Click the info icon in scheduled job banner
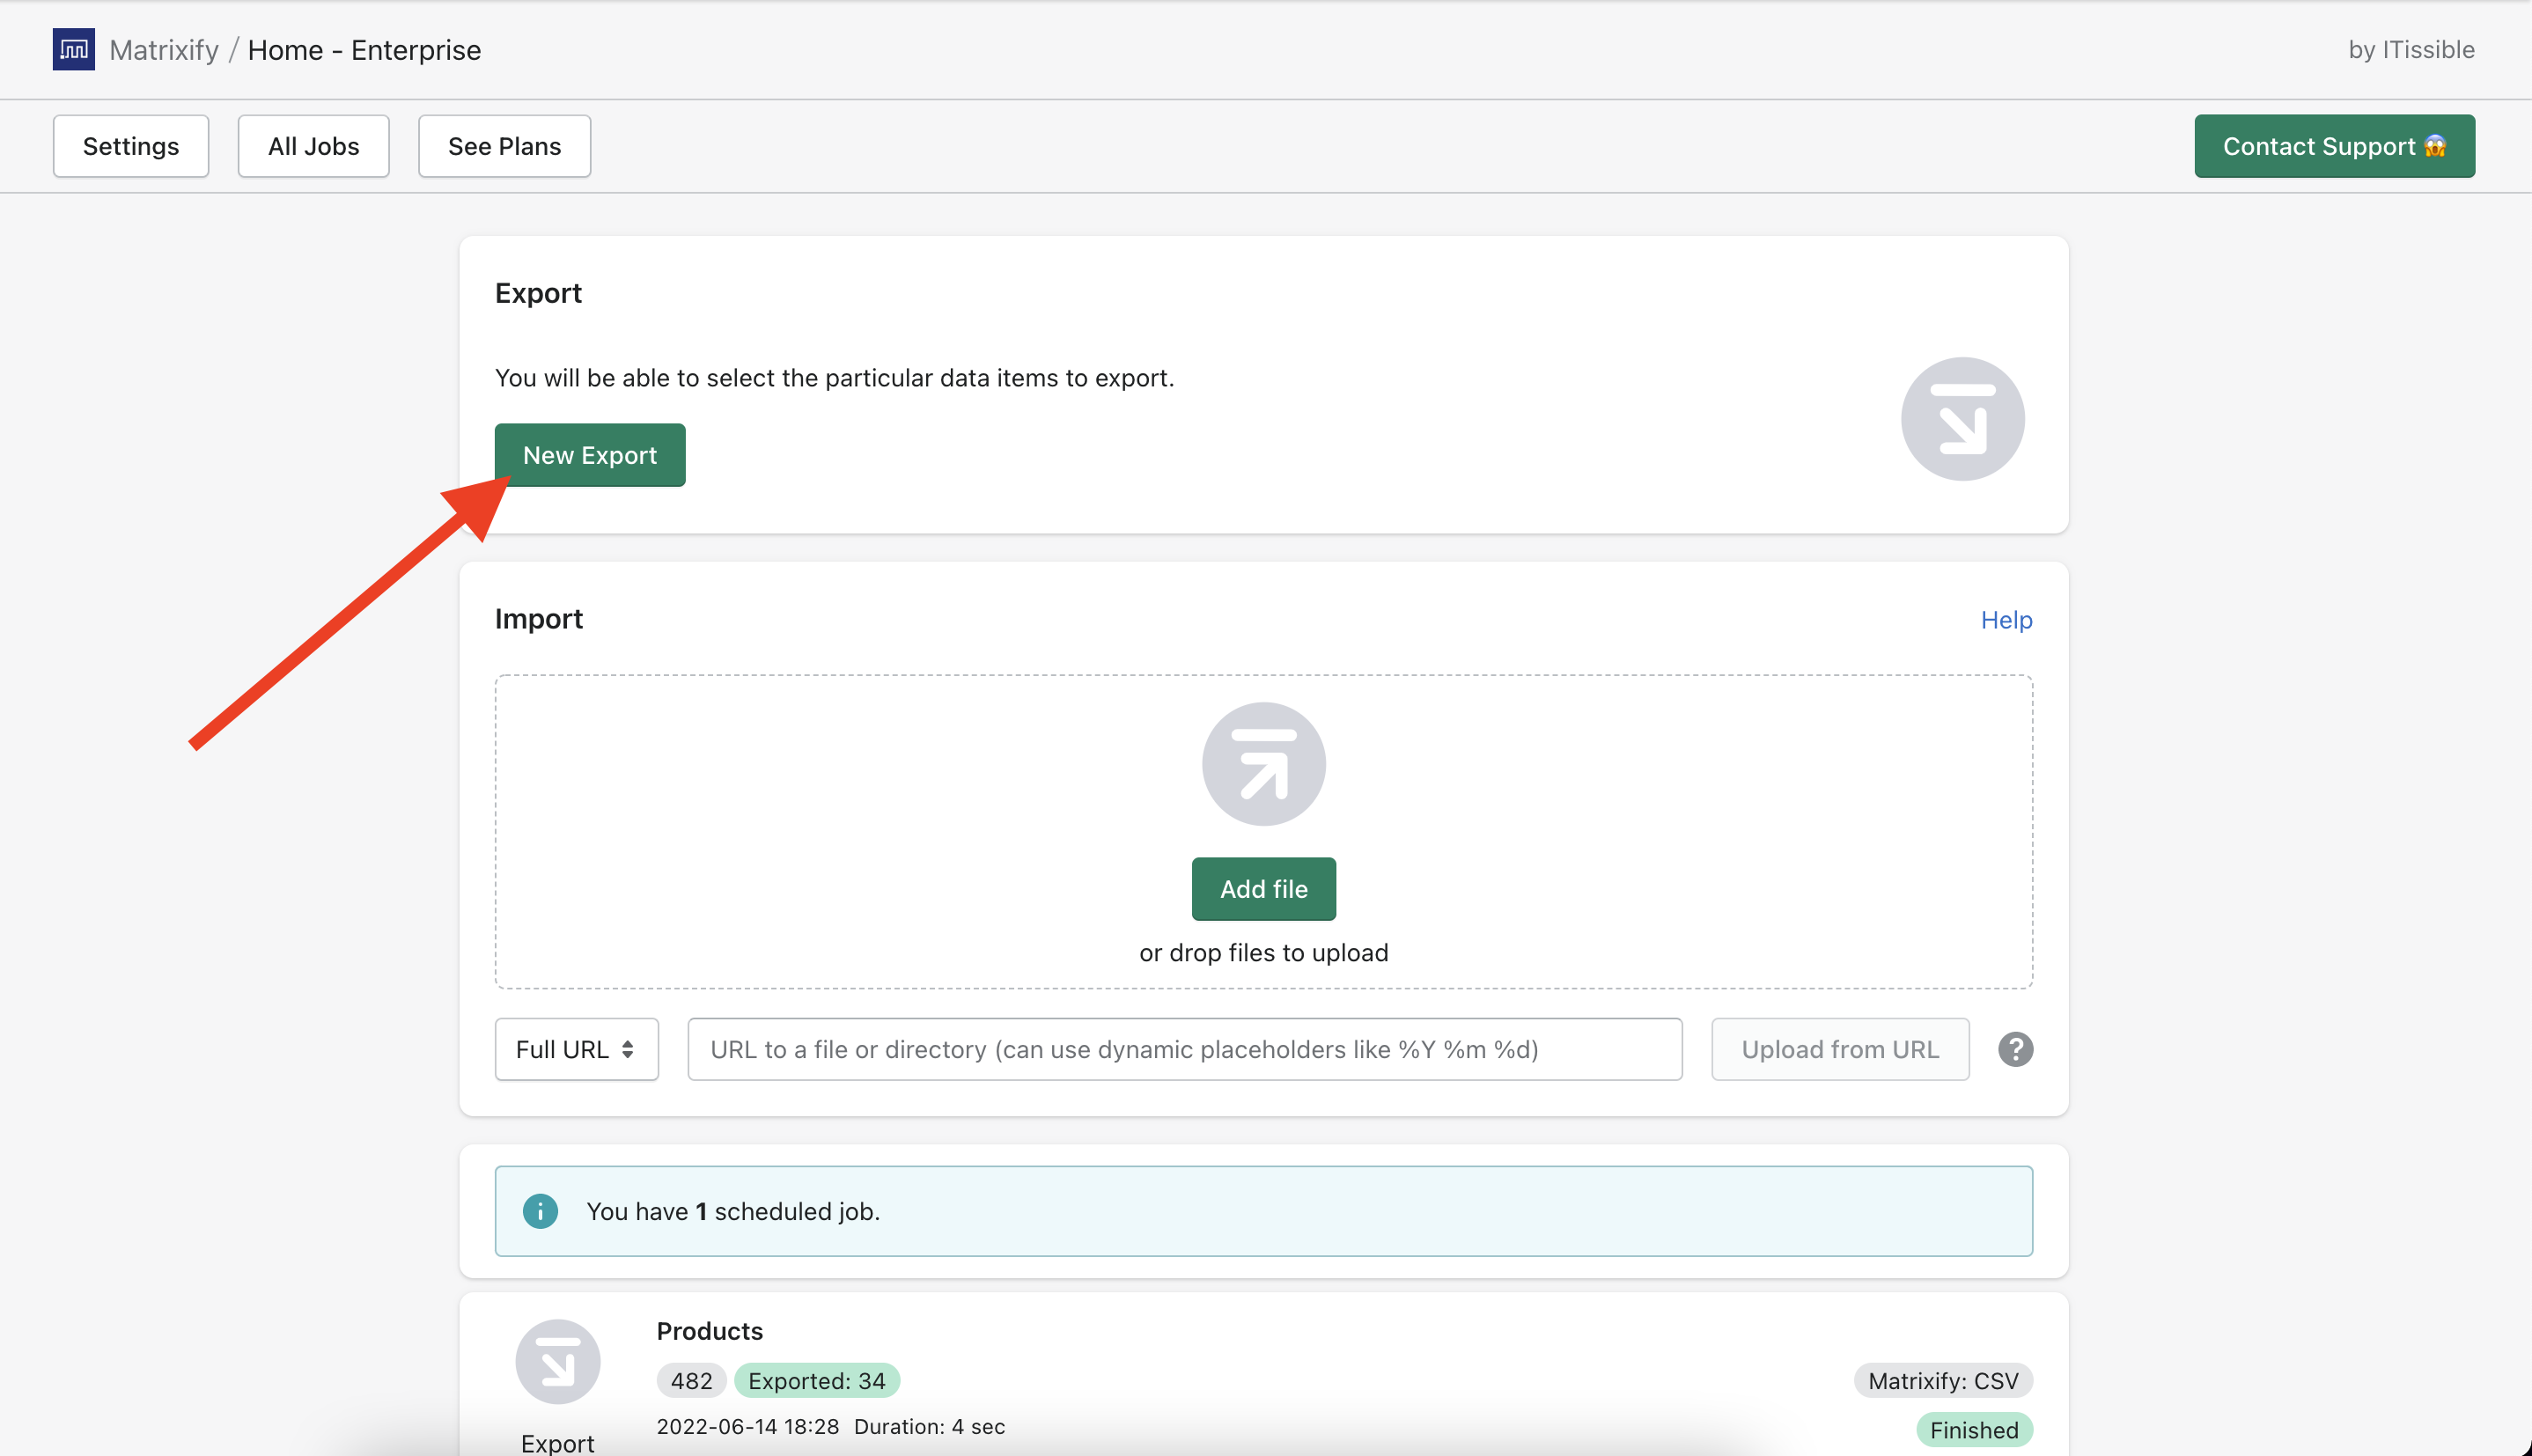Viewport: 2532px width, 1456px height. (x=540, y=1211)
